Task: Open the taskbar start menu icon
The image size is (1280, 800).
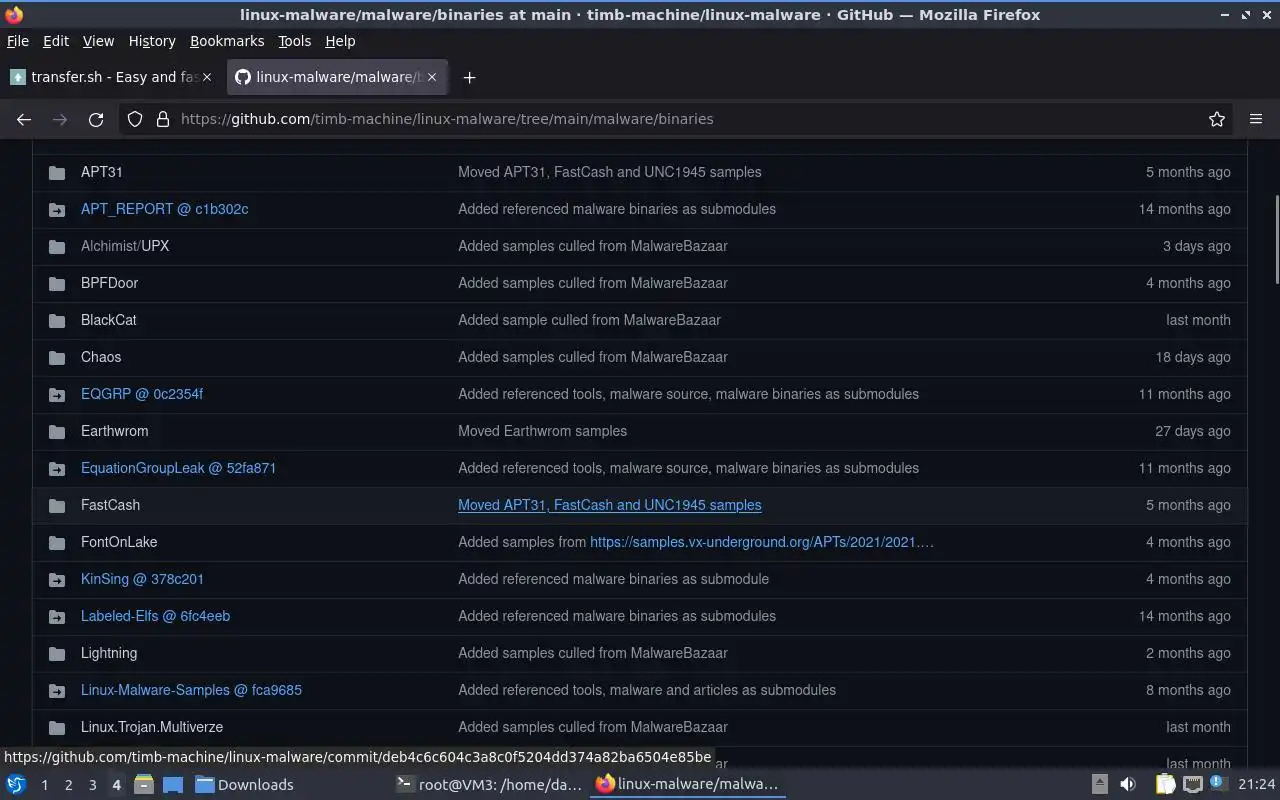Action: tap(16, 784)
